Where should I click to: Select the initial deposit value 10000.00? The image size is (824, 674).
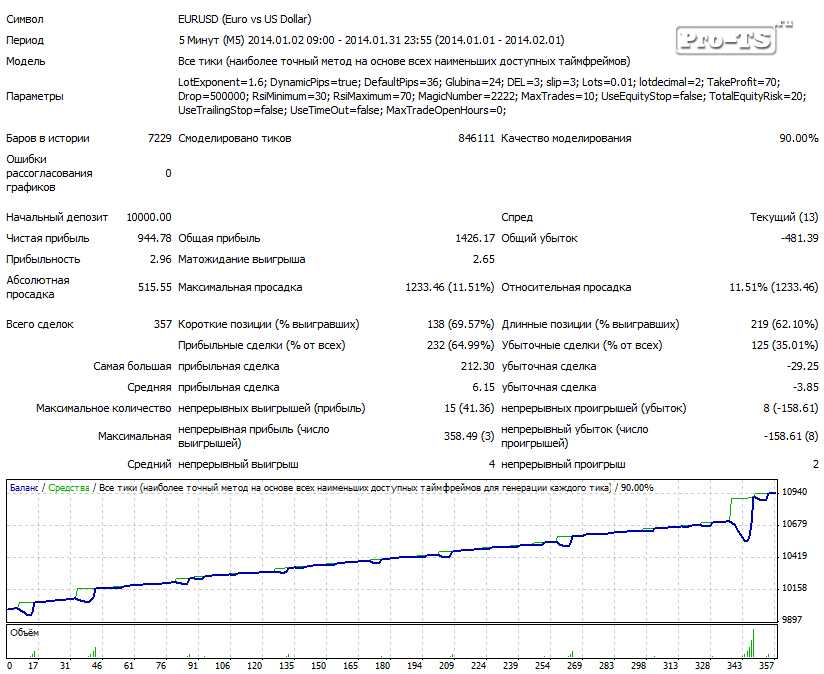[149, 217]
